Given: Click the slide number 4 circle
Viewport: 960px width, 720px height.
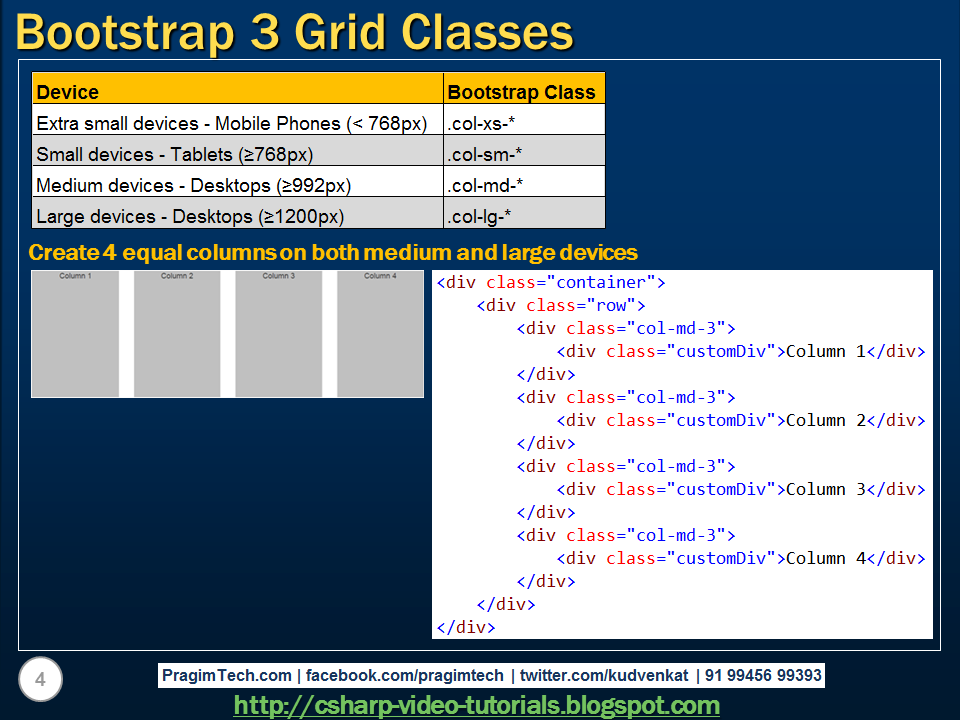Looking at the screenshot, I should (40, 679).
